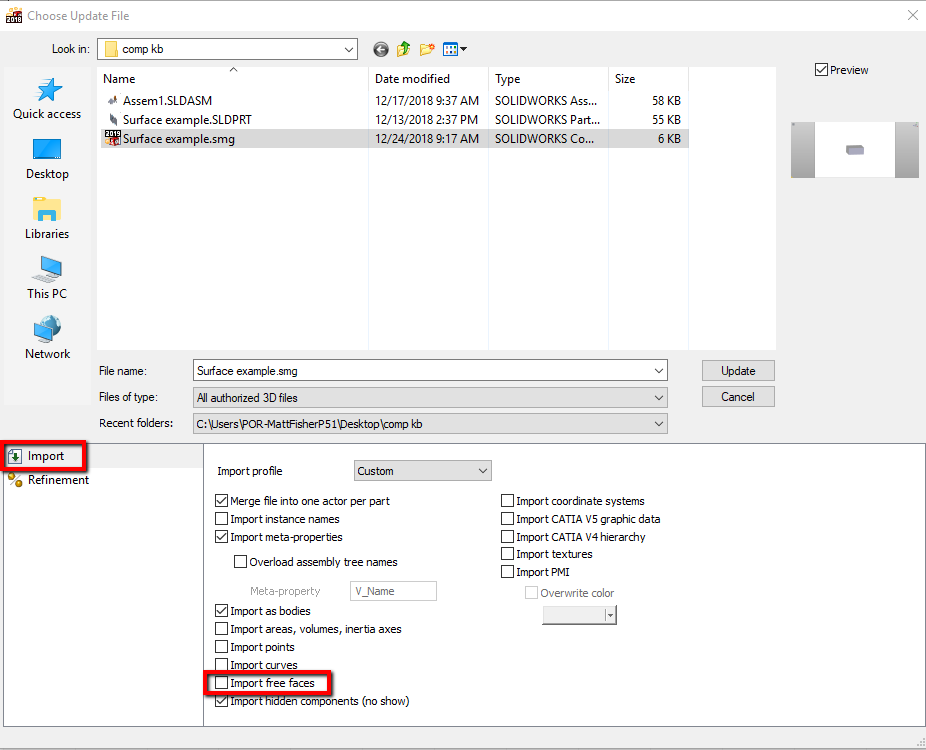Enable Import CATIA V5 graphic data
The width and height of the screenshot is (926, 750).
pos(507,519)
